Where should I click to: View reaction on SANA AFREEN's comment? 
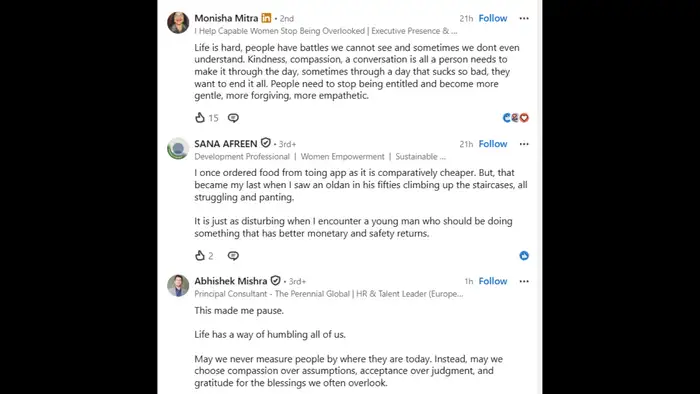pos(524,256)
